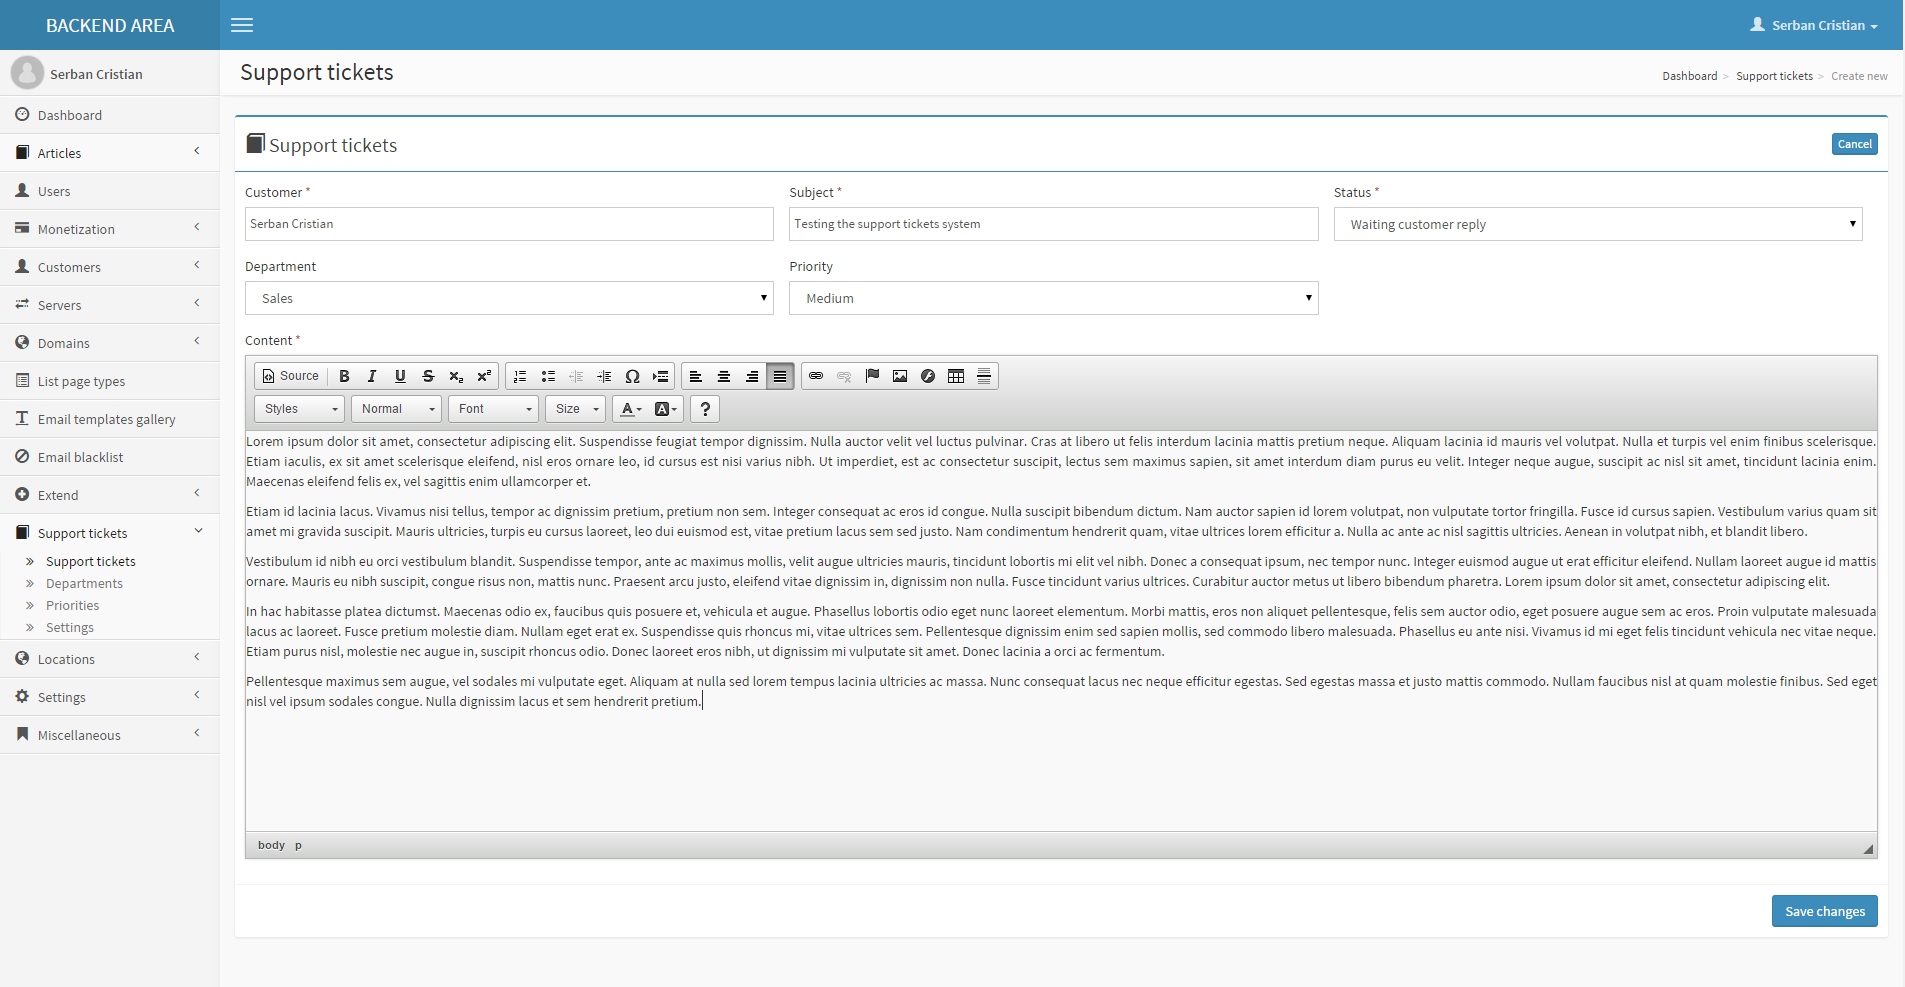Screen dimensions: 1905x987
Task: Toggle the justify alignment button
Action: coord(780,376)
